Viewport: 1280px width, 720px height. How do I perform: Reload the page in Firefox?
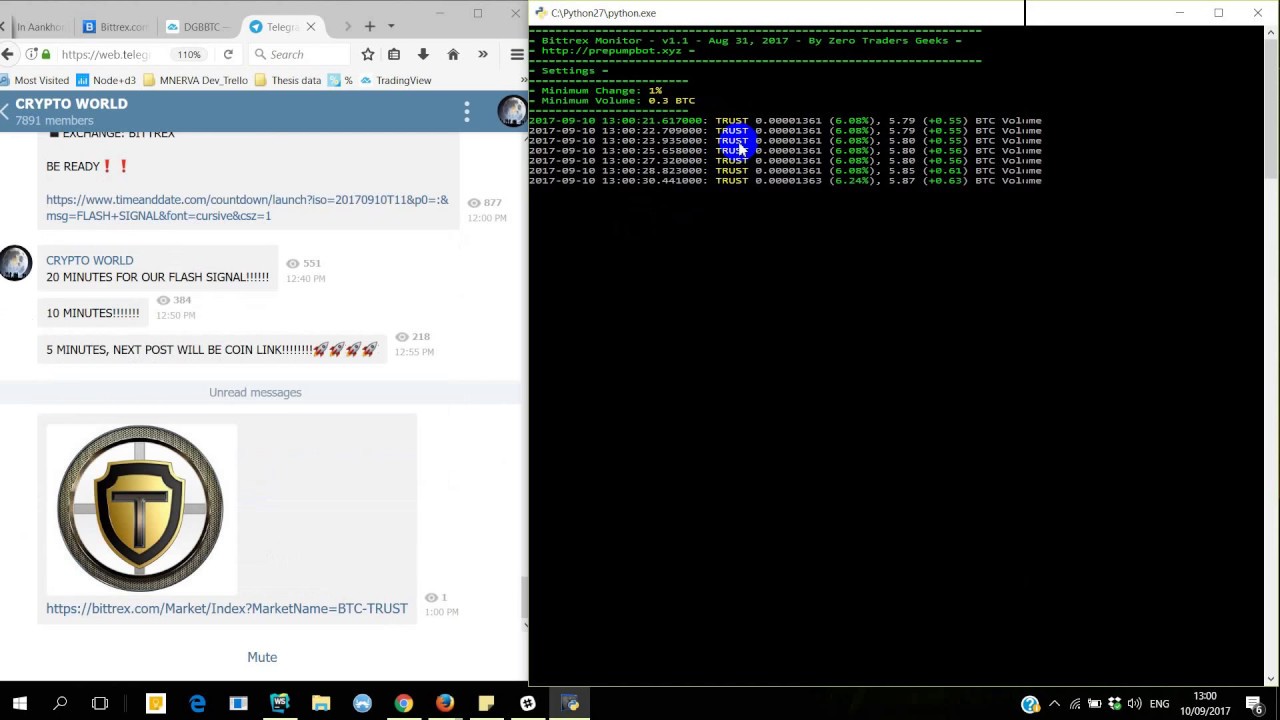point(228,54)
